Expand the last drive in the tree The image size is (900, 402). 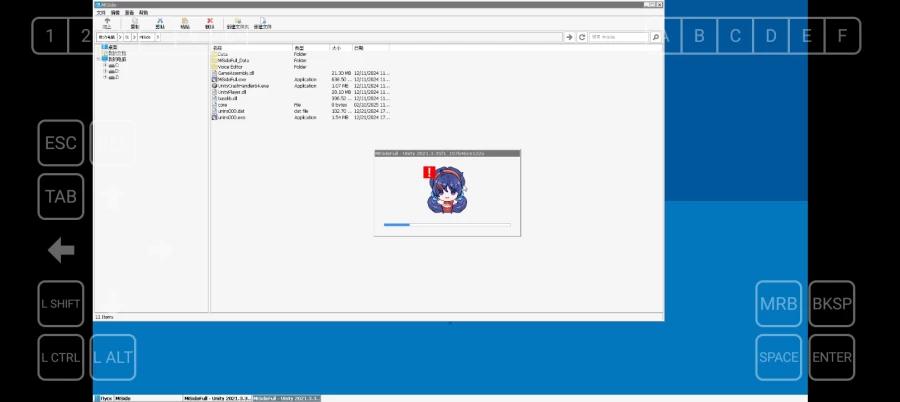105,77
